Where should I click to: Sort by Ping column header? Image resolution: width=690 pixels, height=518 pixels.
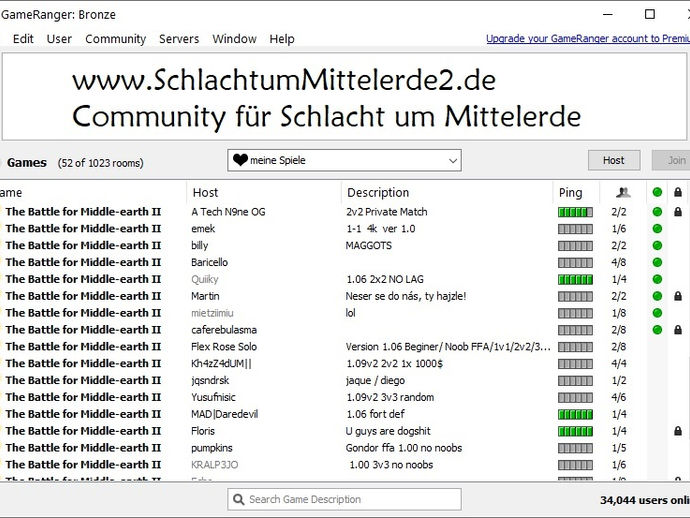point(570,192)
